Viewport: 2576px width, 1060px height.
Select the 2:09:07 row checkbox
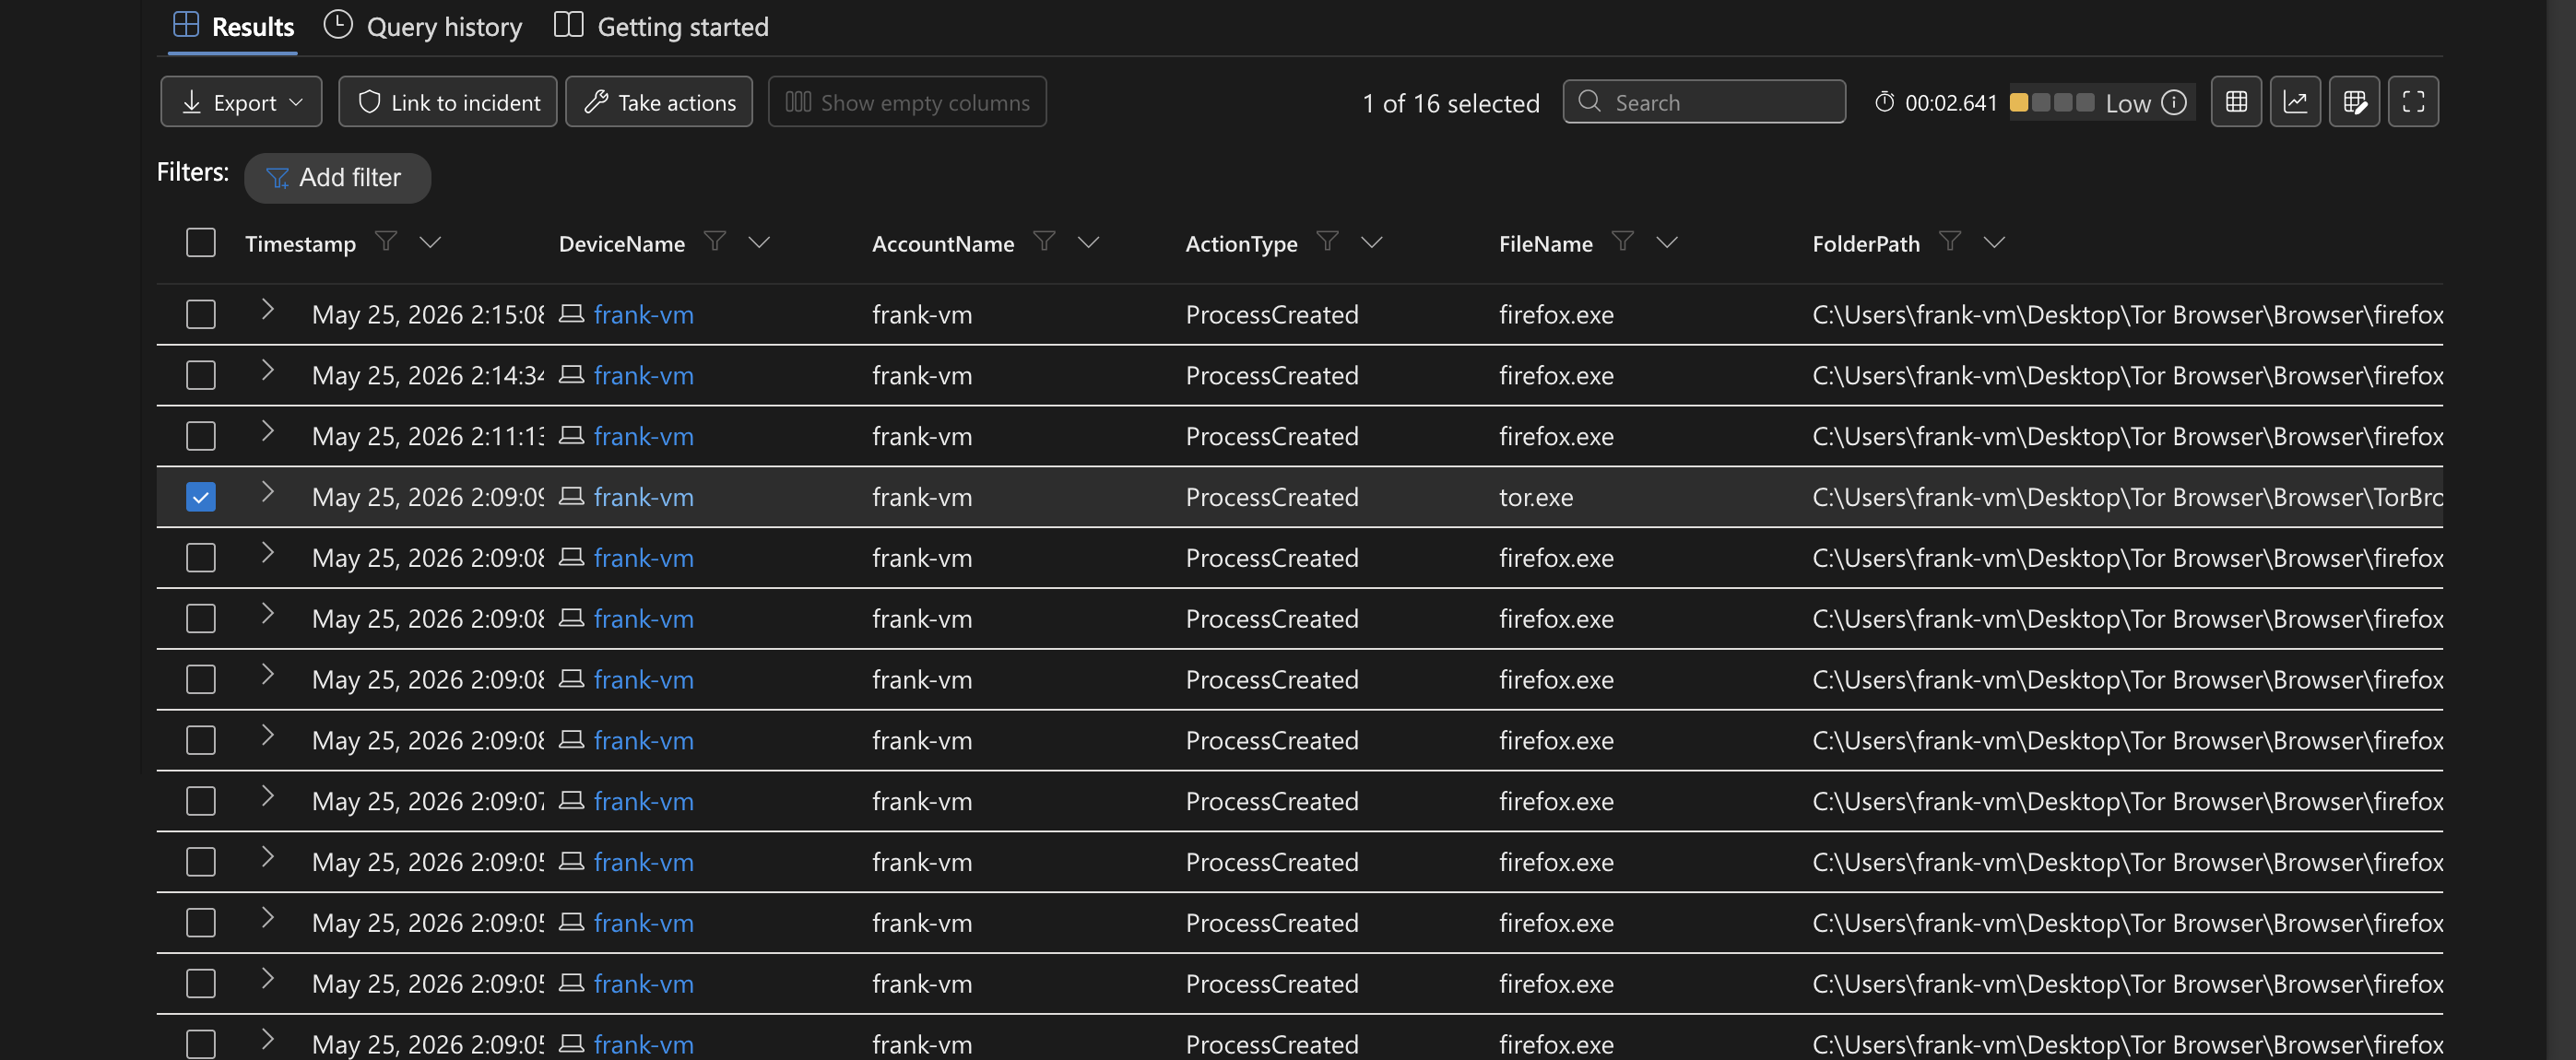201,801
